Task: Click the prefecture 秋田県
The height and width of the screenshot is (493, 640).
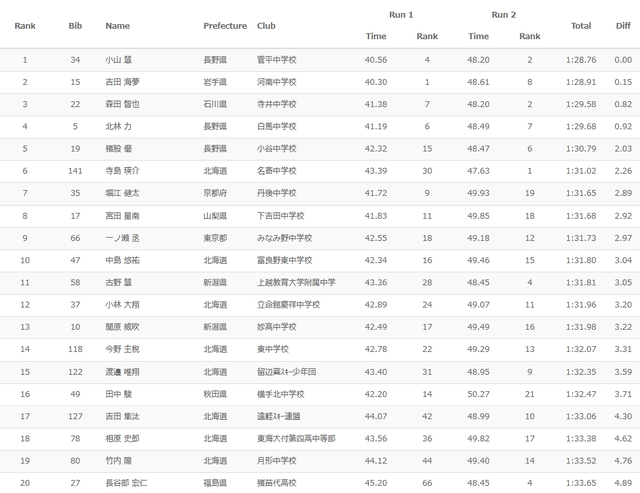Action: click(215, 394)
